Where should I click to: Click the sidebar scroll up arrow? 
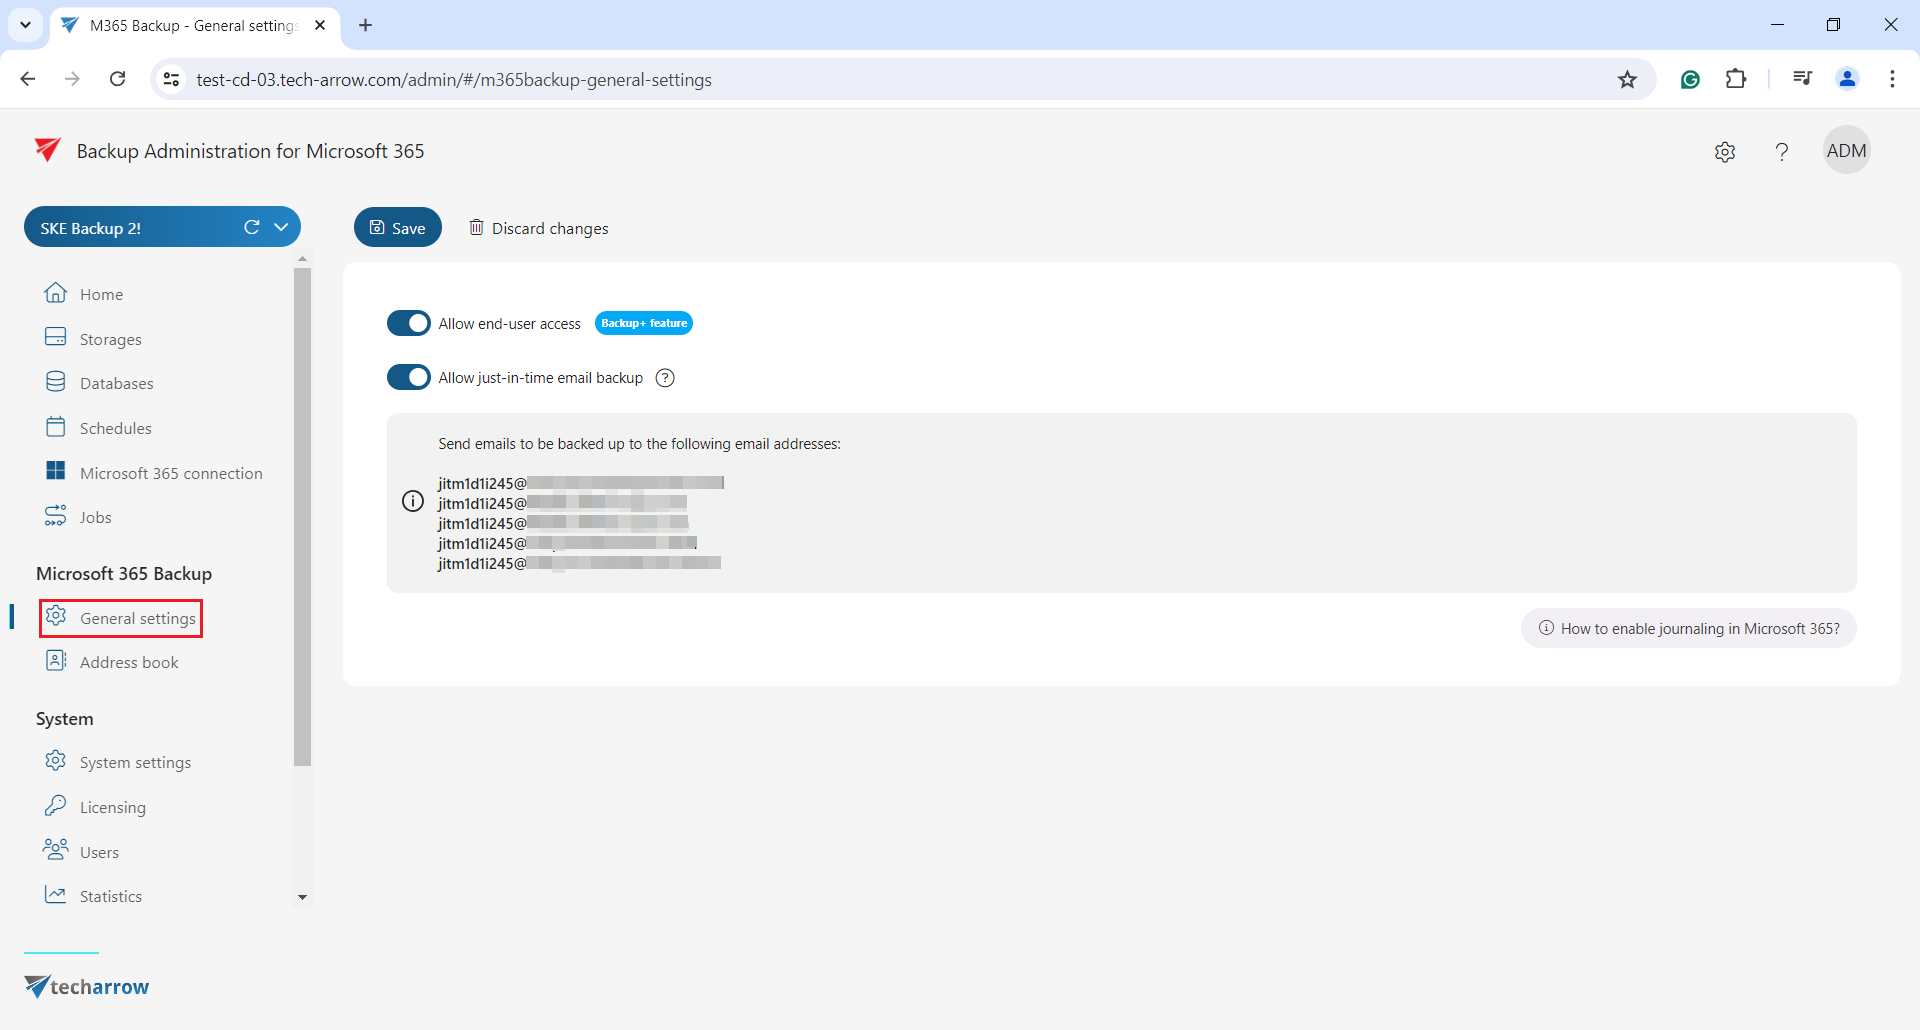pyautogui.click(x=302, y=258)
